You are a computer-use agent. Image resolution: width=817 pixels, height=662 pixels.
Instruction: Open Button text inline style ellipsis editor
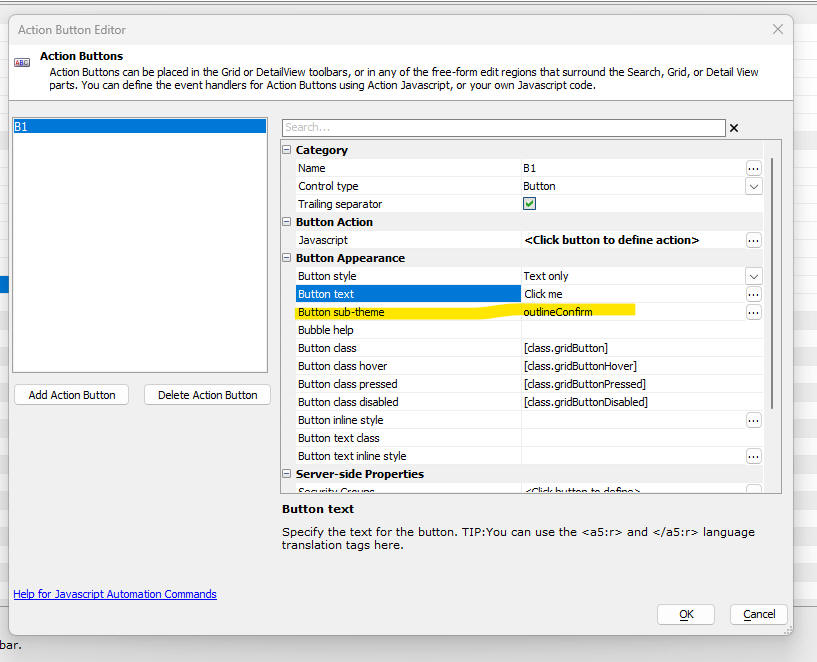[x=753, y=456]
